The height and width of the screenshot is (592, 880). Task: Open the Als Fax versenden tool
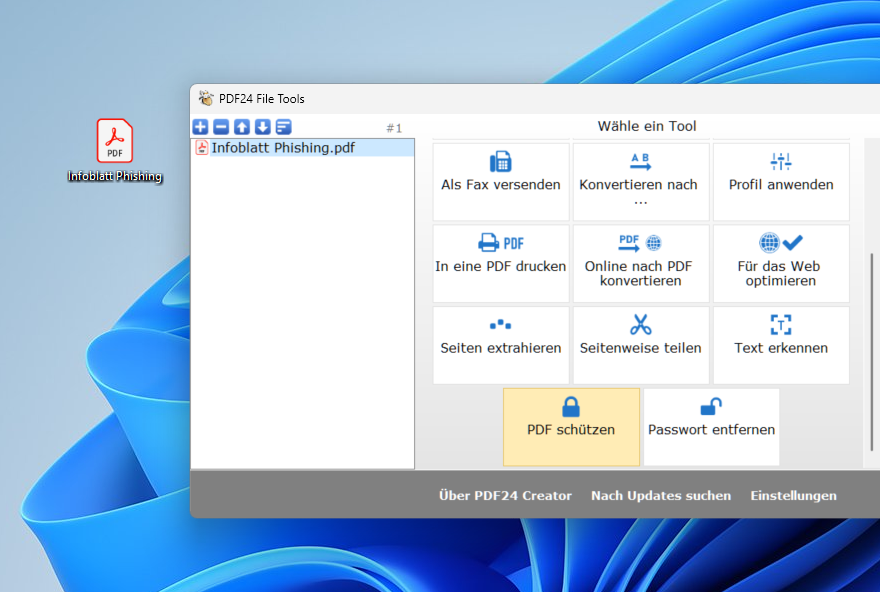pyautogui.click(x=501, y=182)
